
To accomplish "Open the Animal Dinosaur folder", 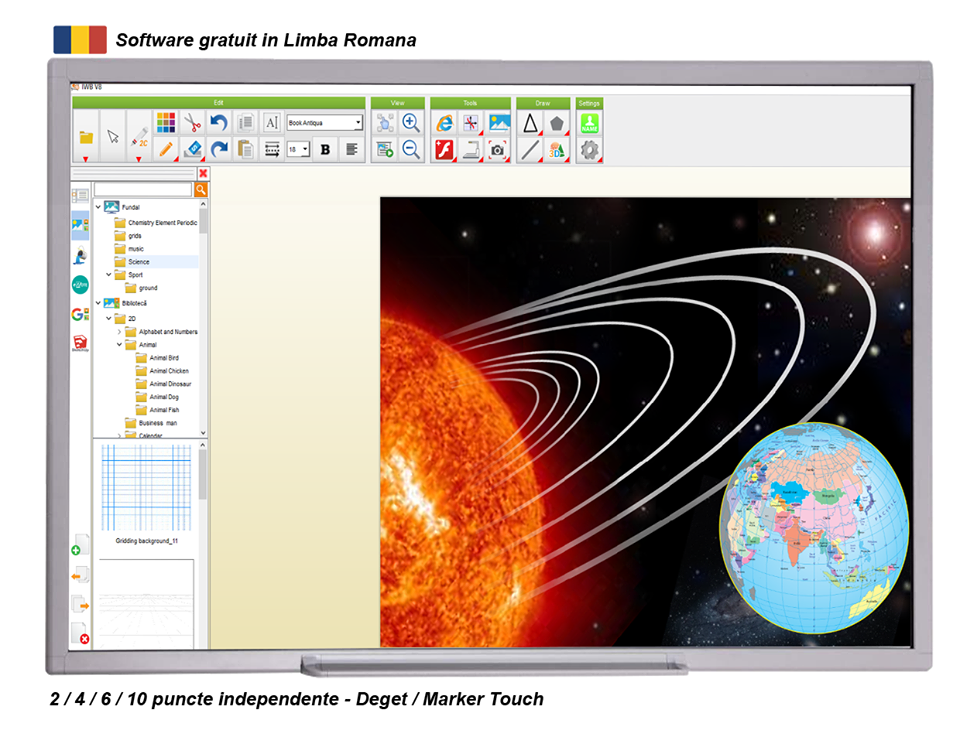I will coord(170,384).
